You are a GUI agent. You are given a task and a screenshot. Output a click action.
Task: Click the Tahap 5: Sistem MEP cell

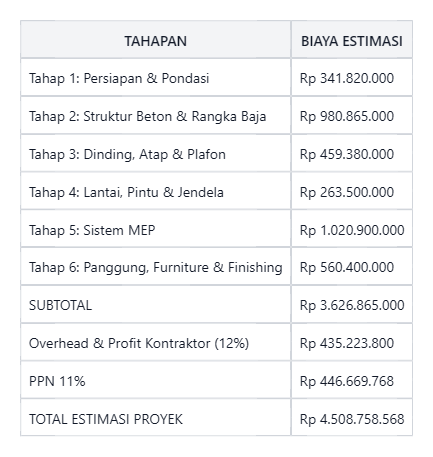(155, 229)
